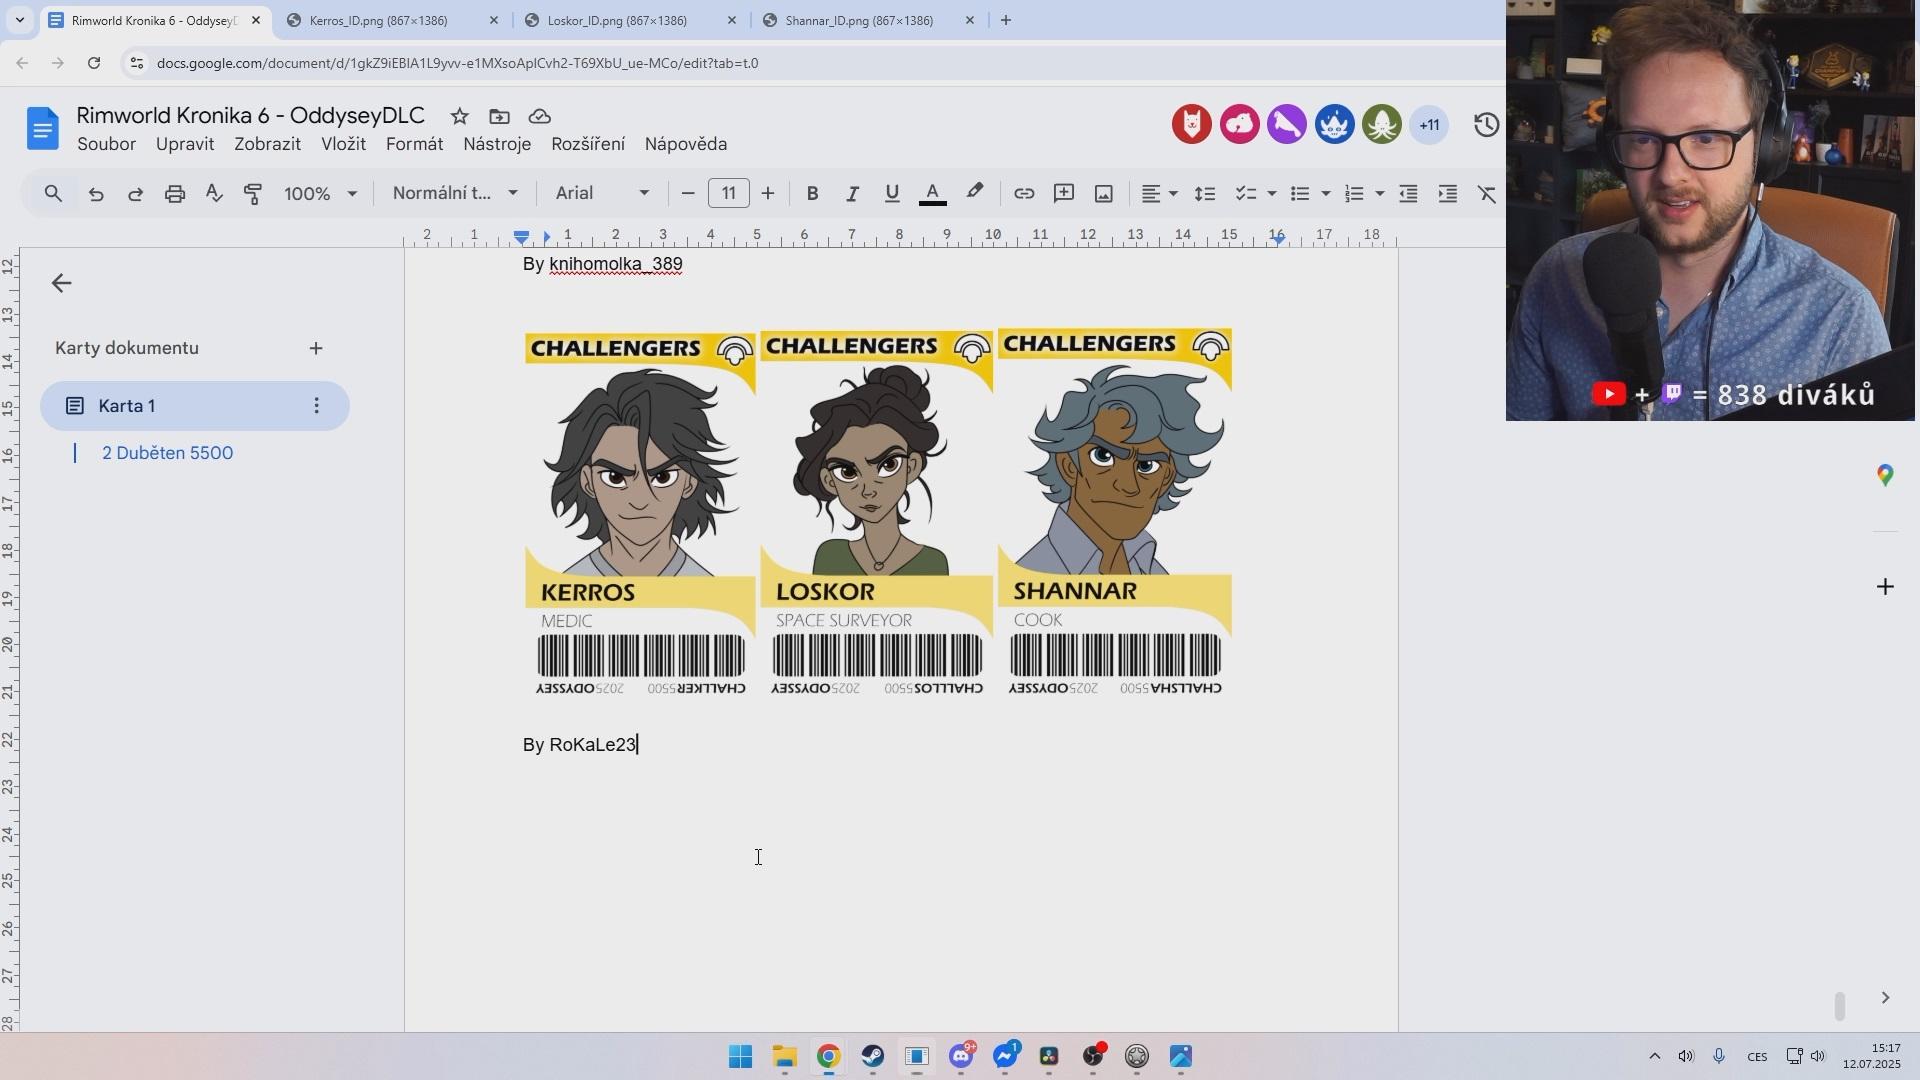This screenshot has width=1920, height=1080.
Task: Add a comment
Action: [x=1064, y=194]
